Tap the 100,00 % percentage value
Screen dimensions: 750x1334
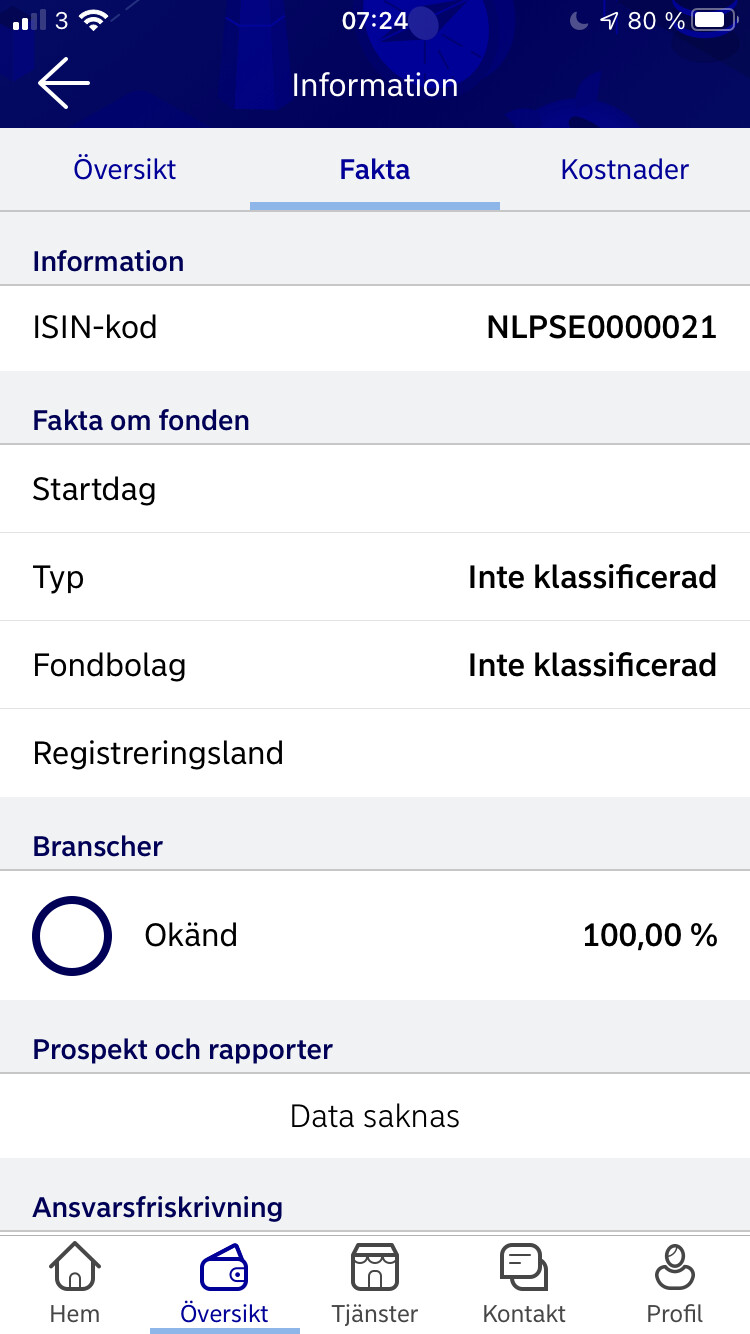(650, 936)
